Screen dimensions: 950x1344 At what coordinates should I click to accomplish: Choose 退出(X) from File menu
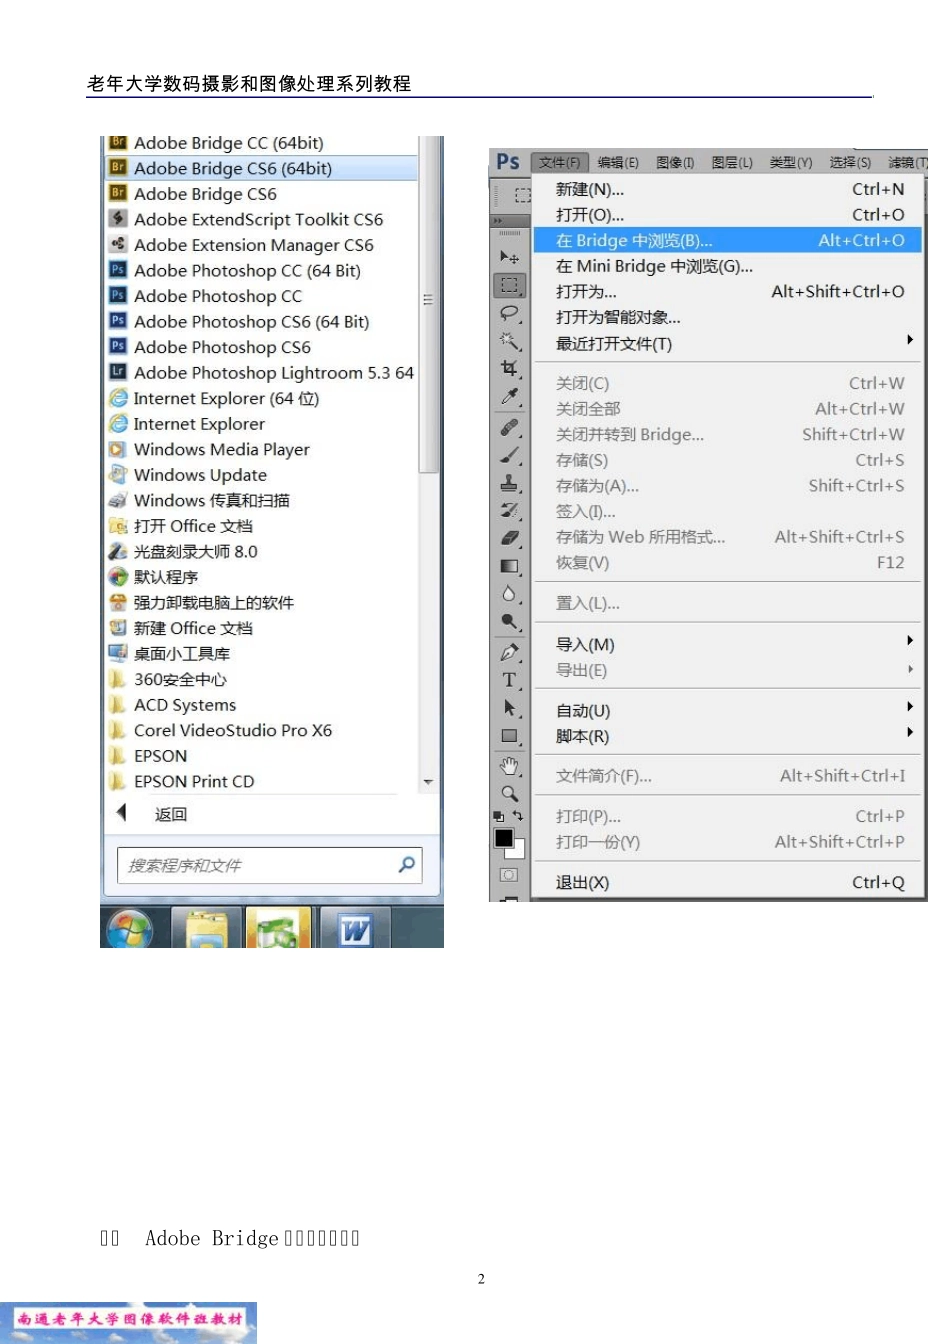[x=727, y=882]
